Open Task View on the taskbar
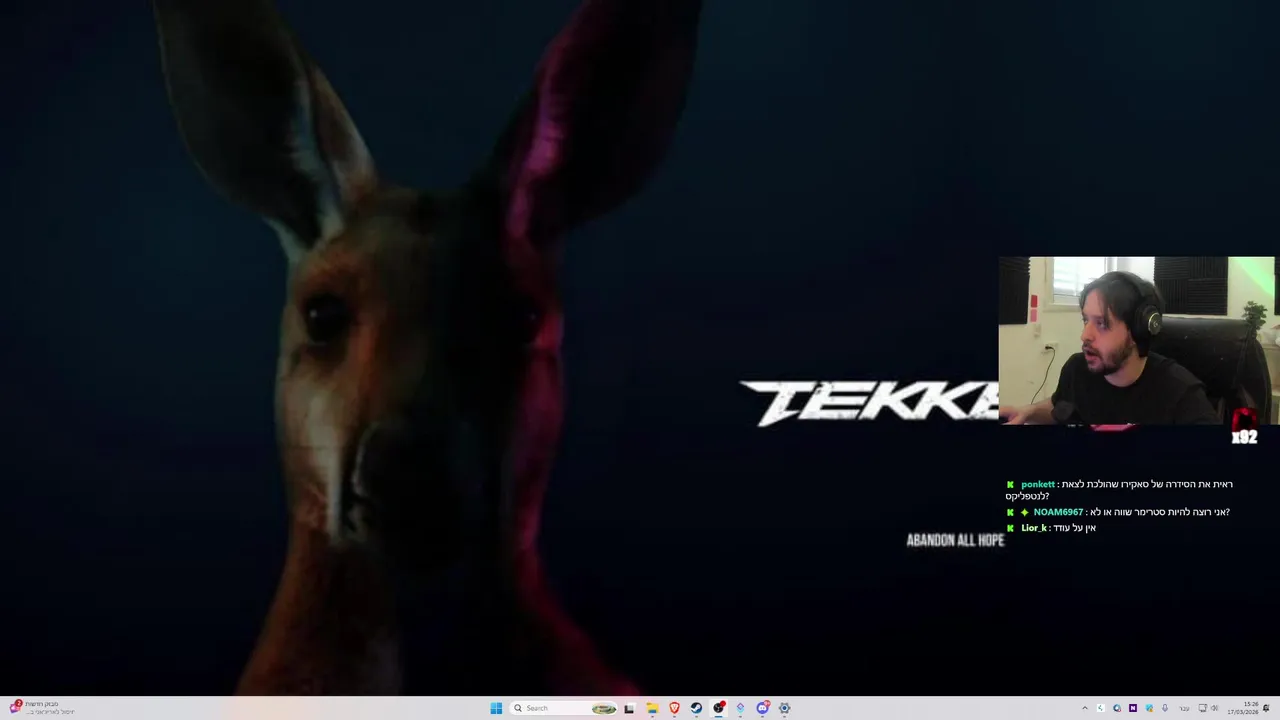Screen dimensions: 1280x720 click(629, 708)
